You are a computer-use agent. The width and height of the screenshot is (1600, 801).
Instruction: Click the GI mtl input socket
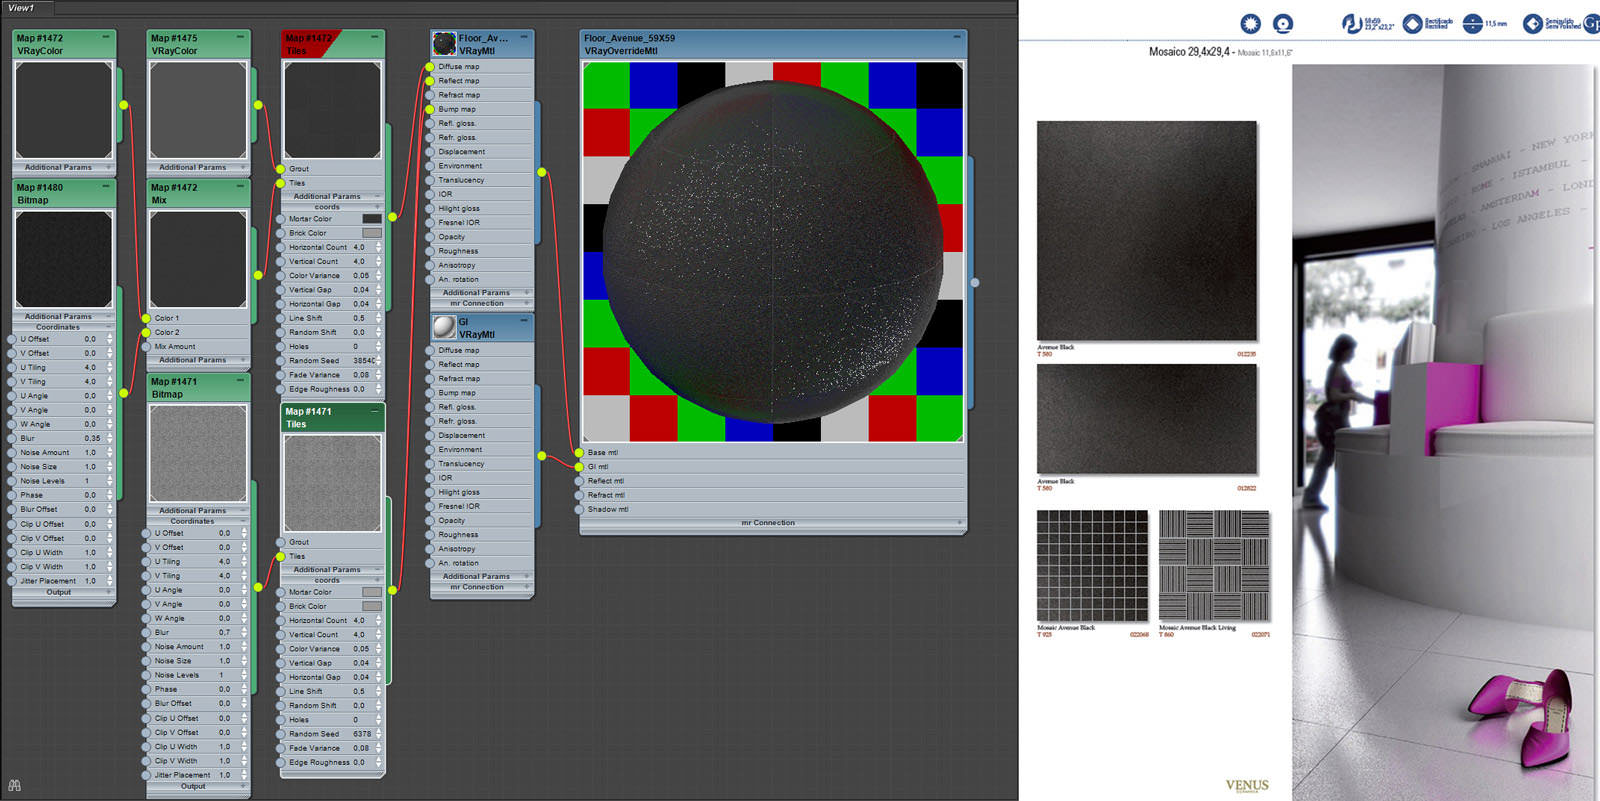click(x=579, y=467)
